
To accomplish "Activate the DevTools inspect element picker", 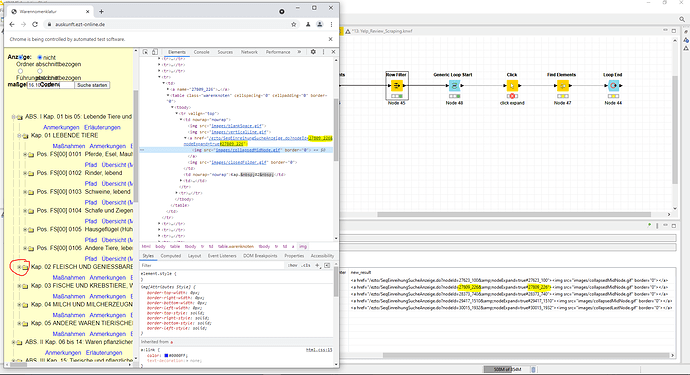I will (x=146, y=52).
